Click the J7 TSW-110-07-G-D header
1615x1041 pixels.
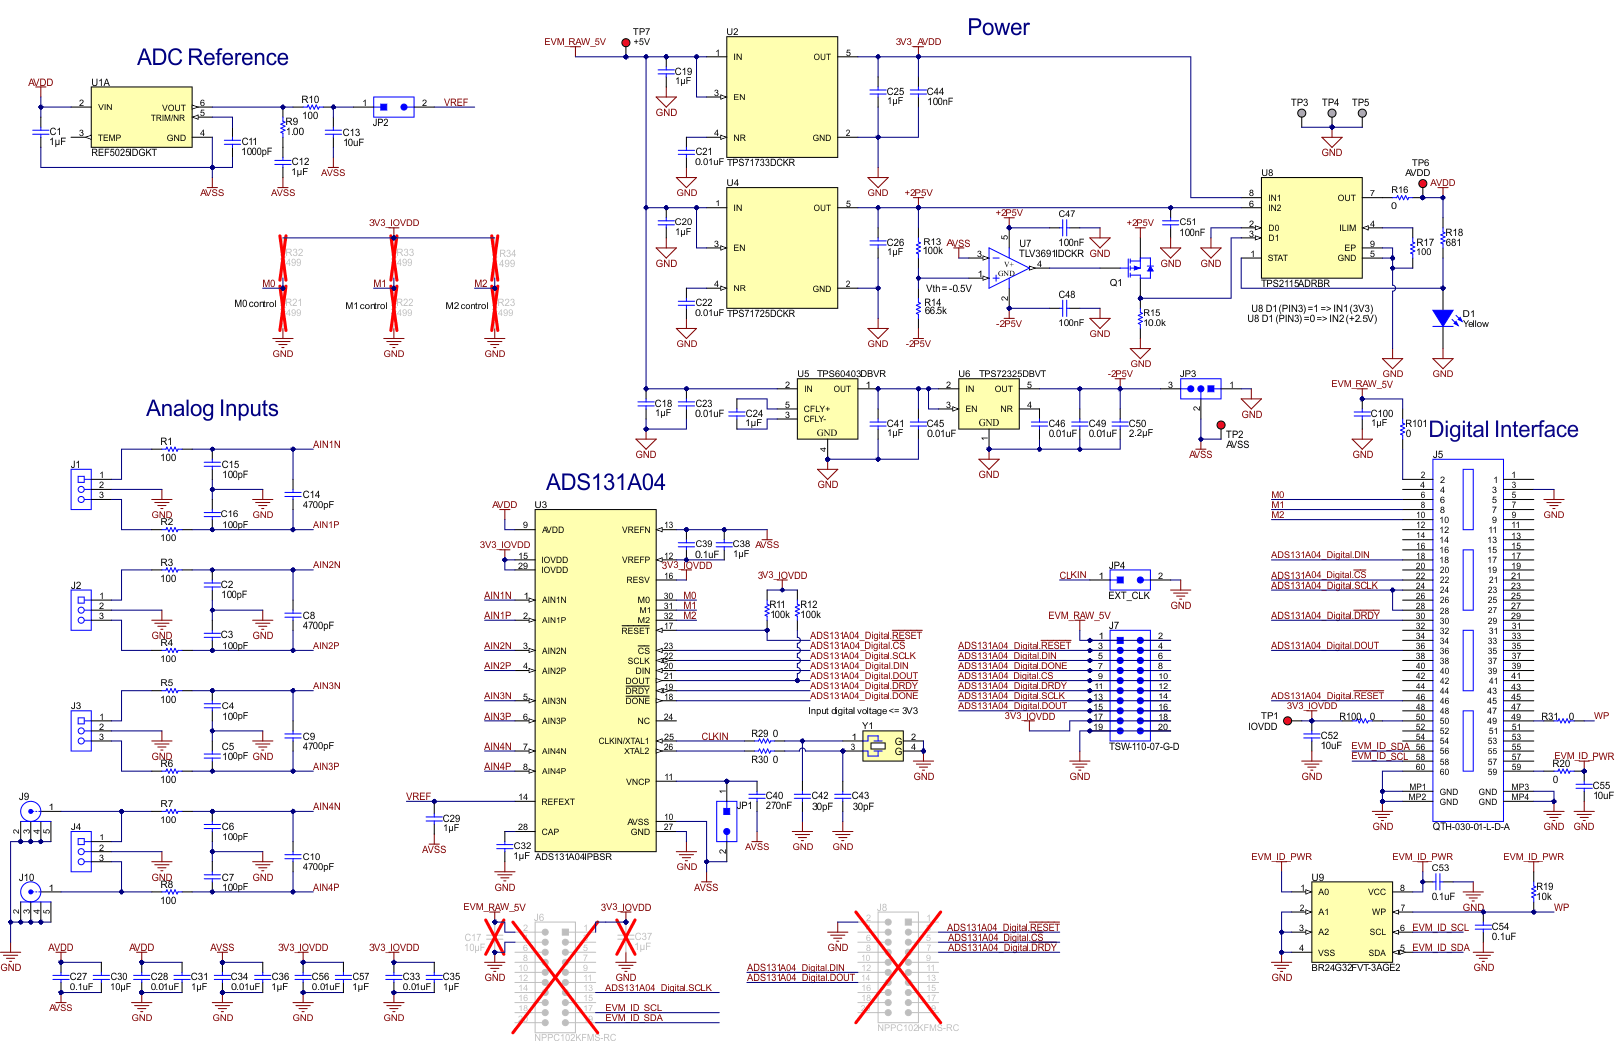pyautogui.click(x=1129, y=686)
